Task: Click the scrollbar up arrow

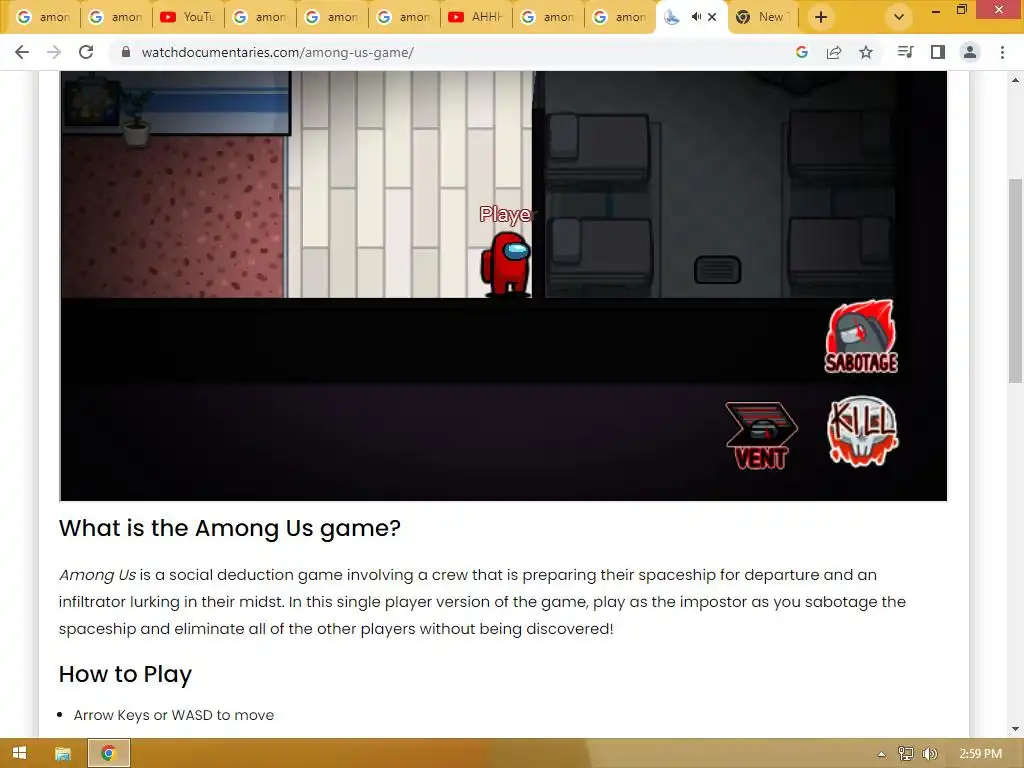Action: 1016,80
